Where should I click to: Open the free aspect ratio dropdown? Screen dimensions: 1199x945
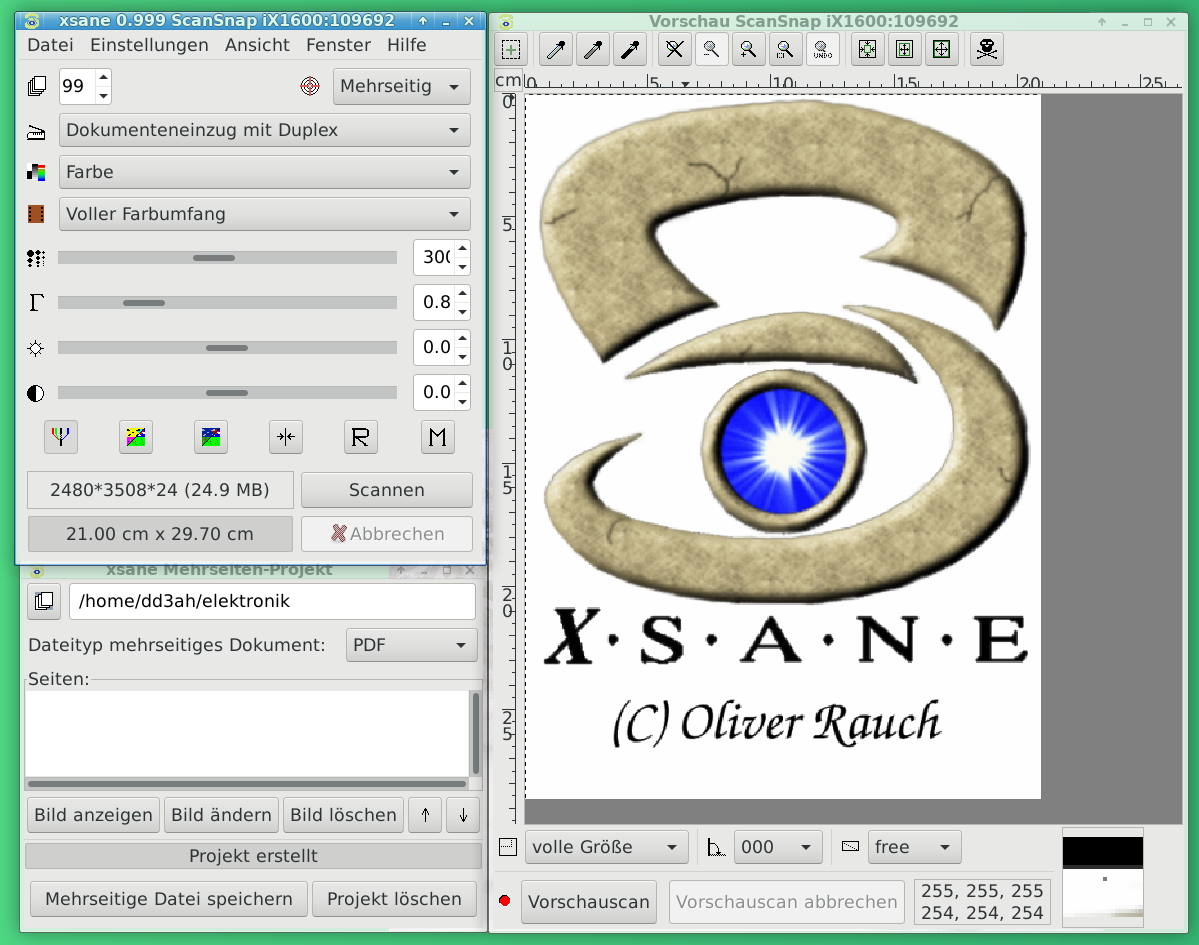[915, 847]
